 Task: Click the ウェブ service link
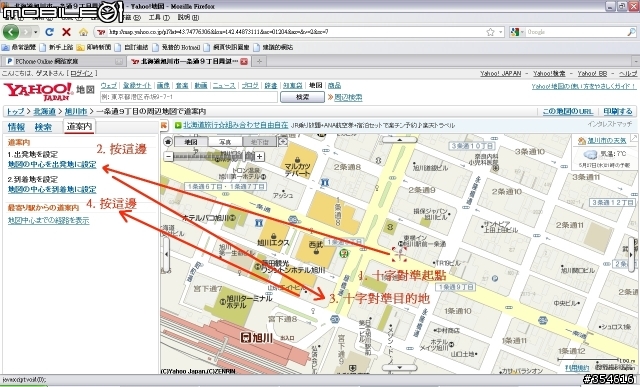pos(109,85)
